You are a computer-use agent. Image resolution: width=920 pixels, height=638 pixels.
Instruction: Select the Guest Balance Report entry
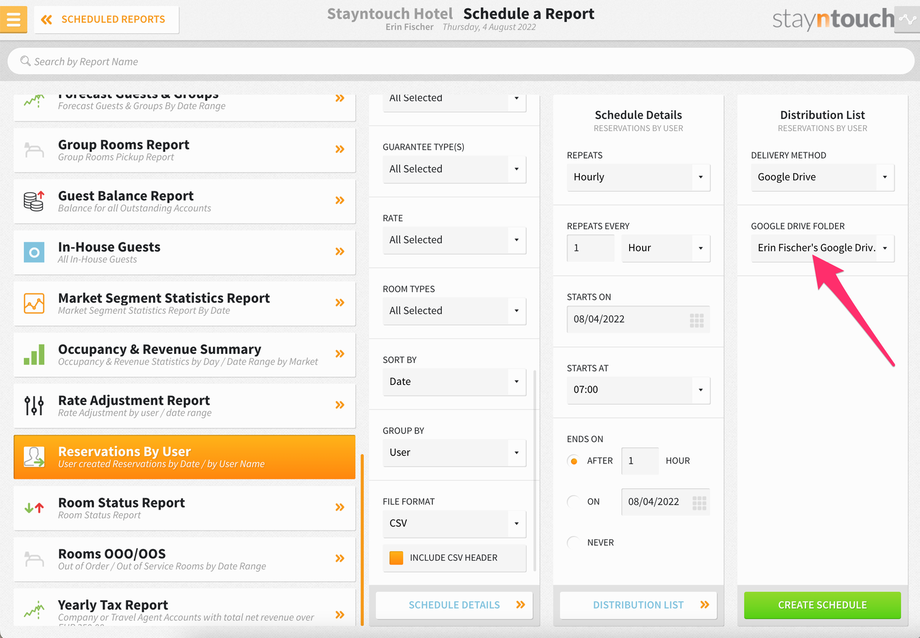coord(184,201)
